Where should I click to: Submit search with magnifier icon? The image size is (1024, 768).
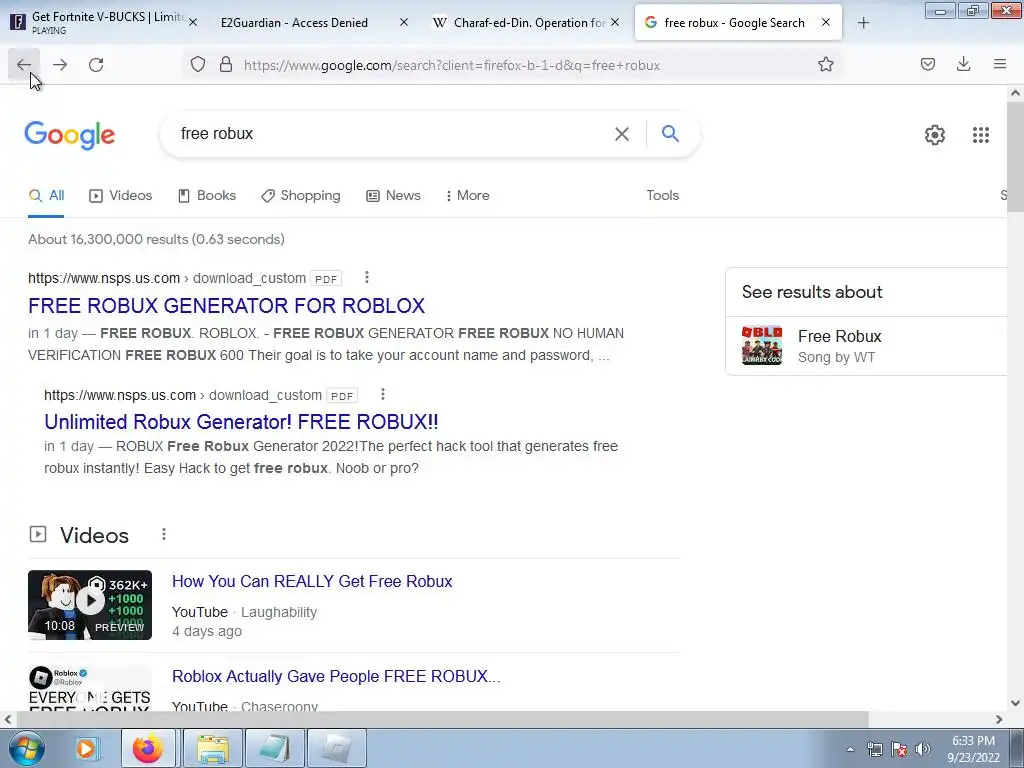[670, 134]
